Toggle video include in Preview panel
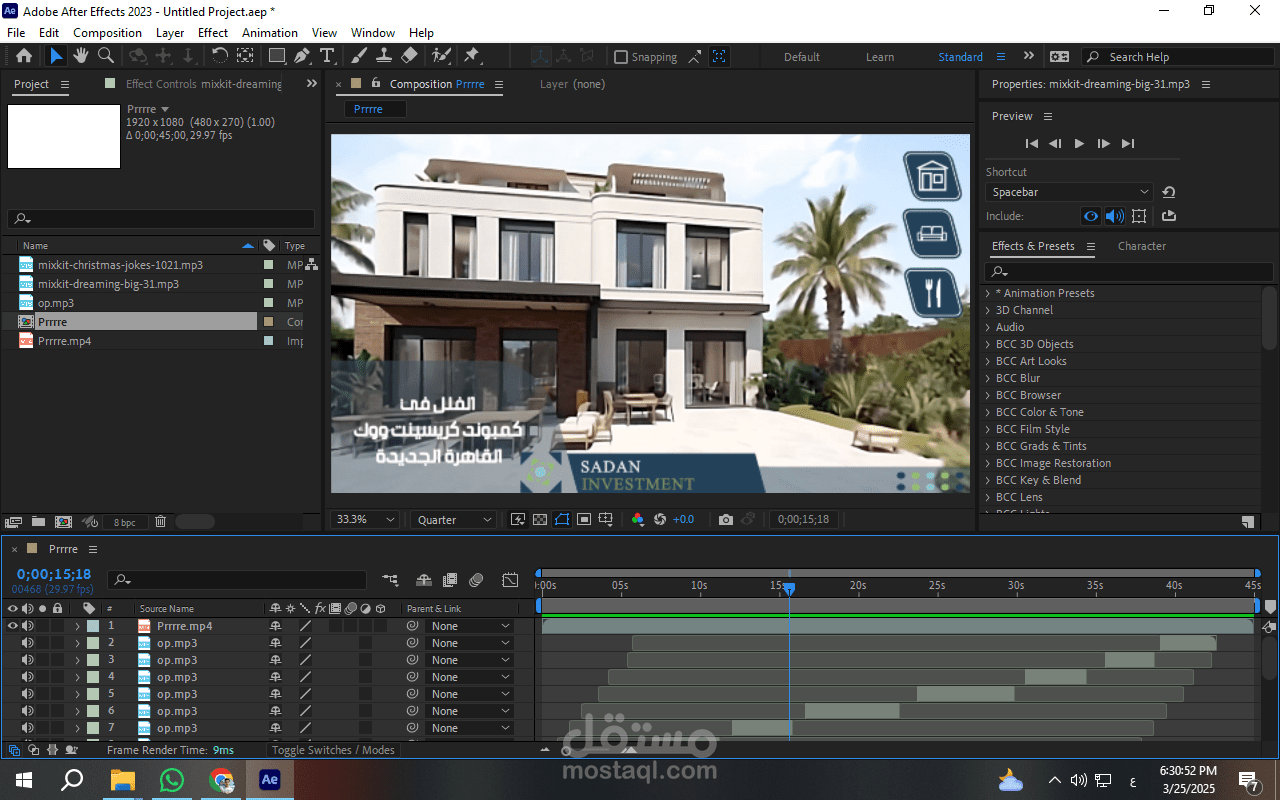The image size is (1280, 800). (1091, 216)
